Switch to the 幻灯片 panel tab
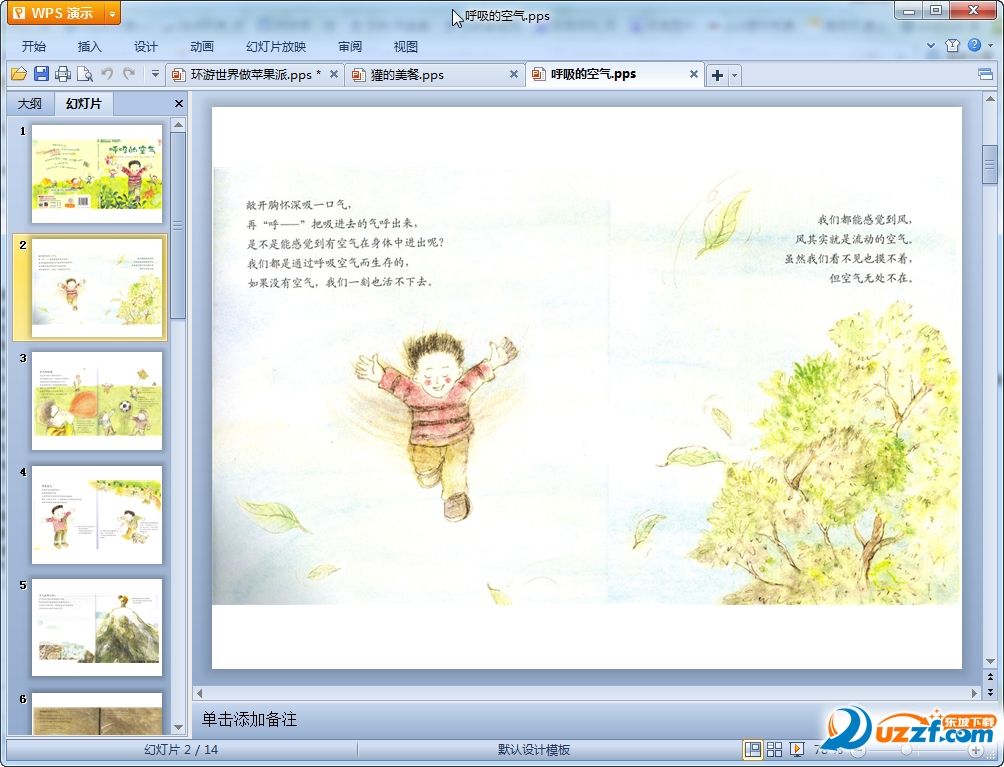 (83, 103)
